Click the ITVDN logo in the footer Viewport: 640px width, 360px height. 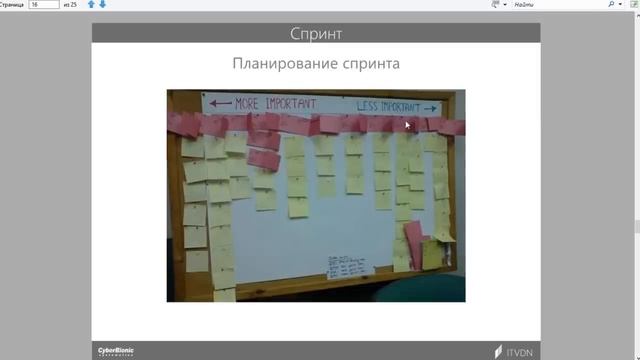[x=514, y=352]
